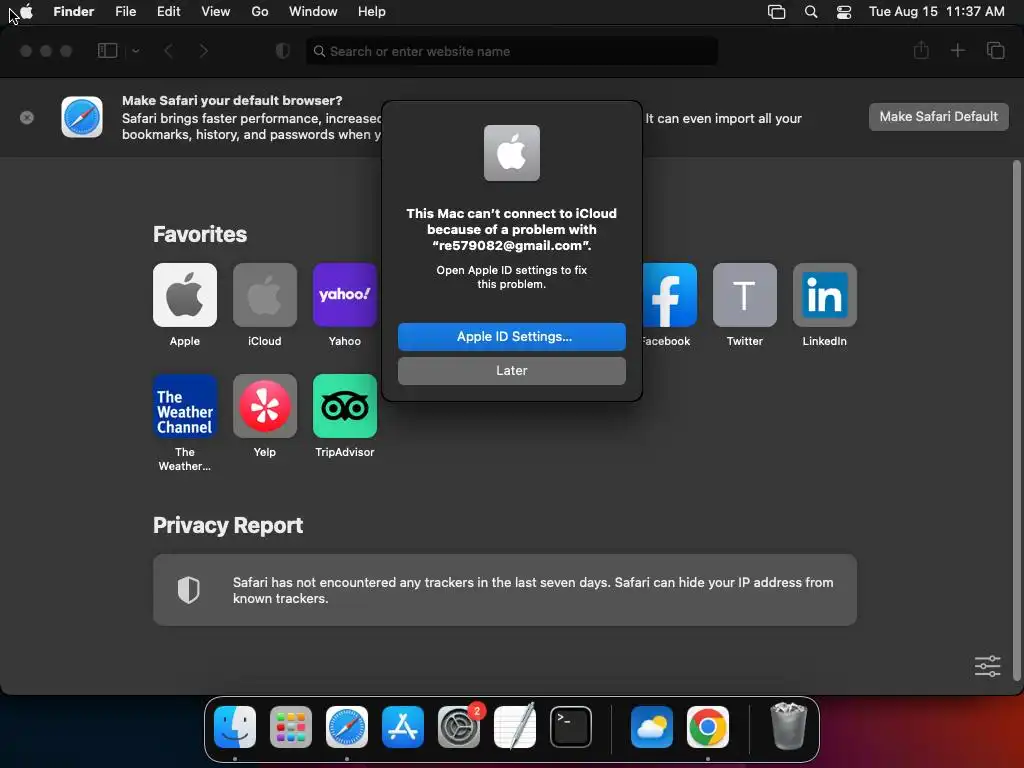Open Control Center in menu bar

tap(844, 12)
